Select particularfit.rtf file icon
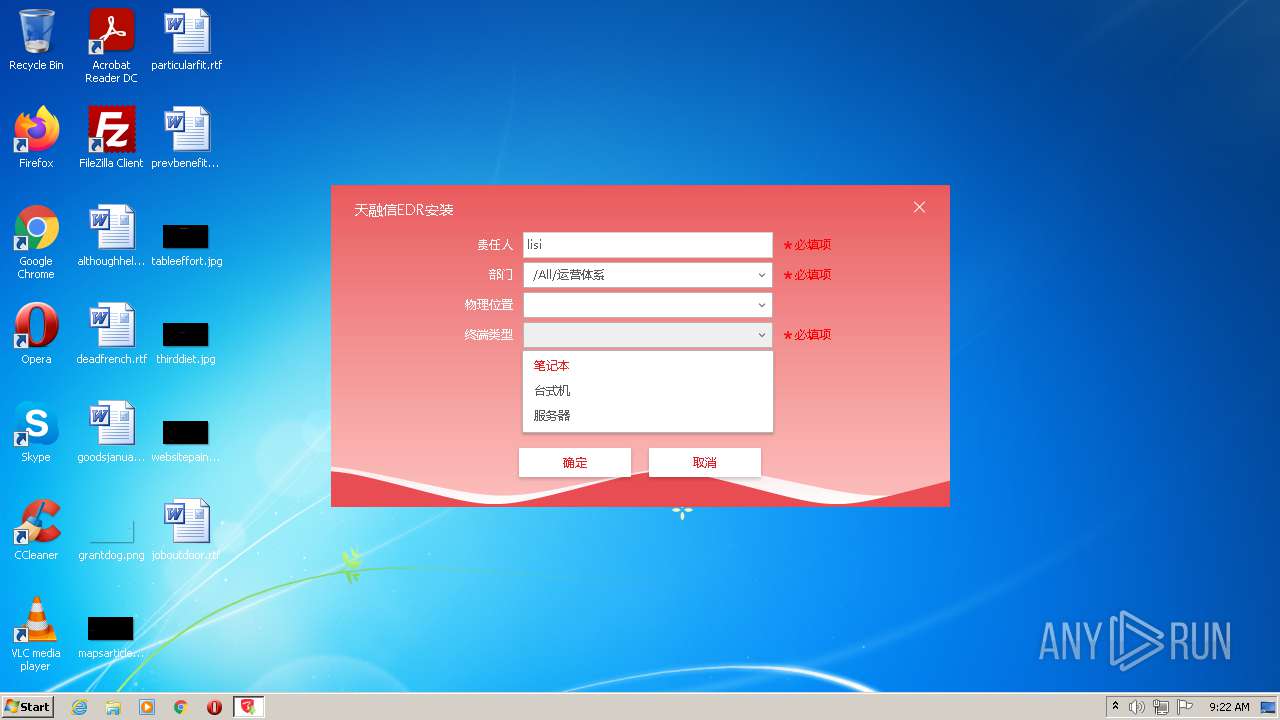This screenshot has width=1280, height=720. [x=187, y=40]
